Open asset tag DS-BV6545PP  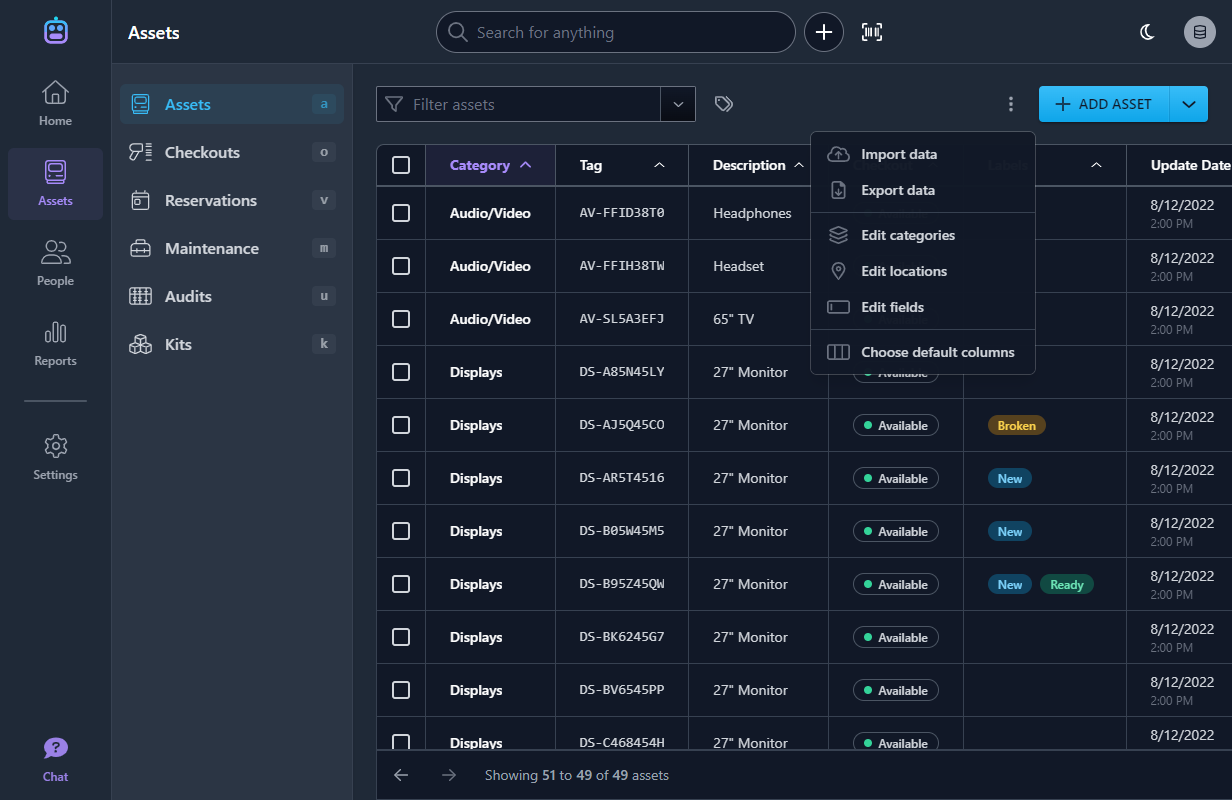click(622, 690)
